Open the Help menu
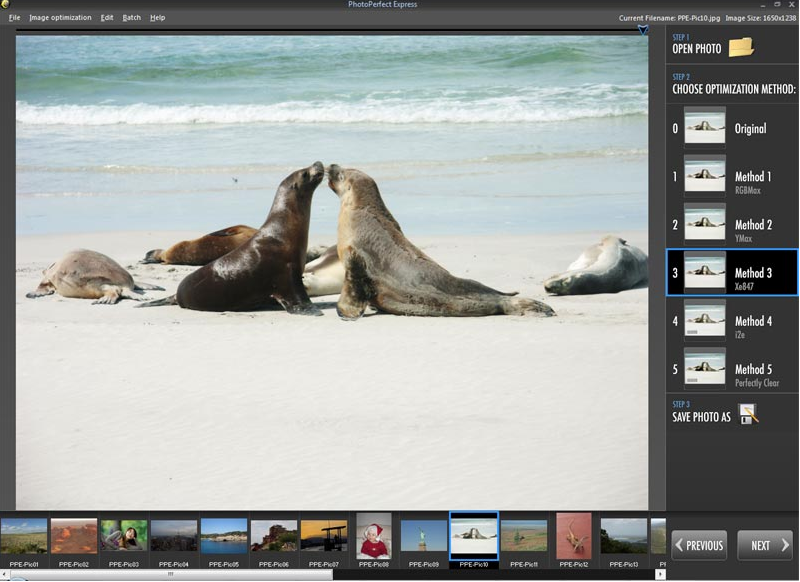 pos(157,18)
